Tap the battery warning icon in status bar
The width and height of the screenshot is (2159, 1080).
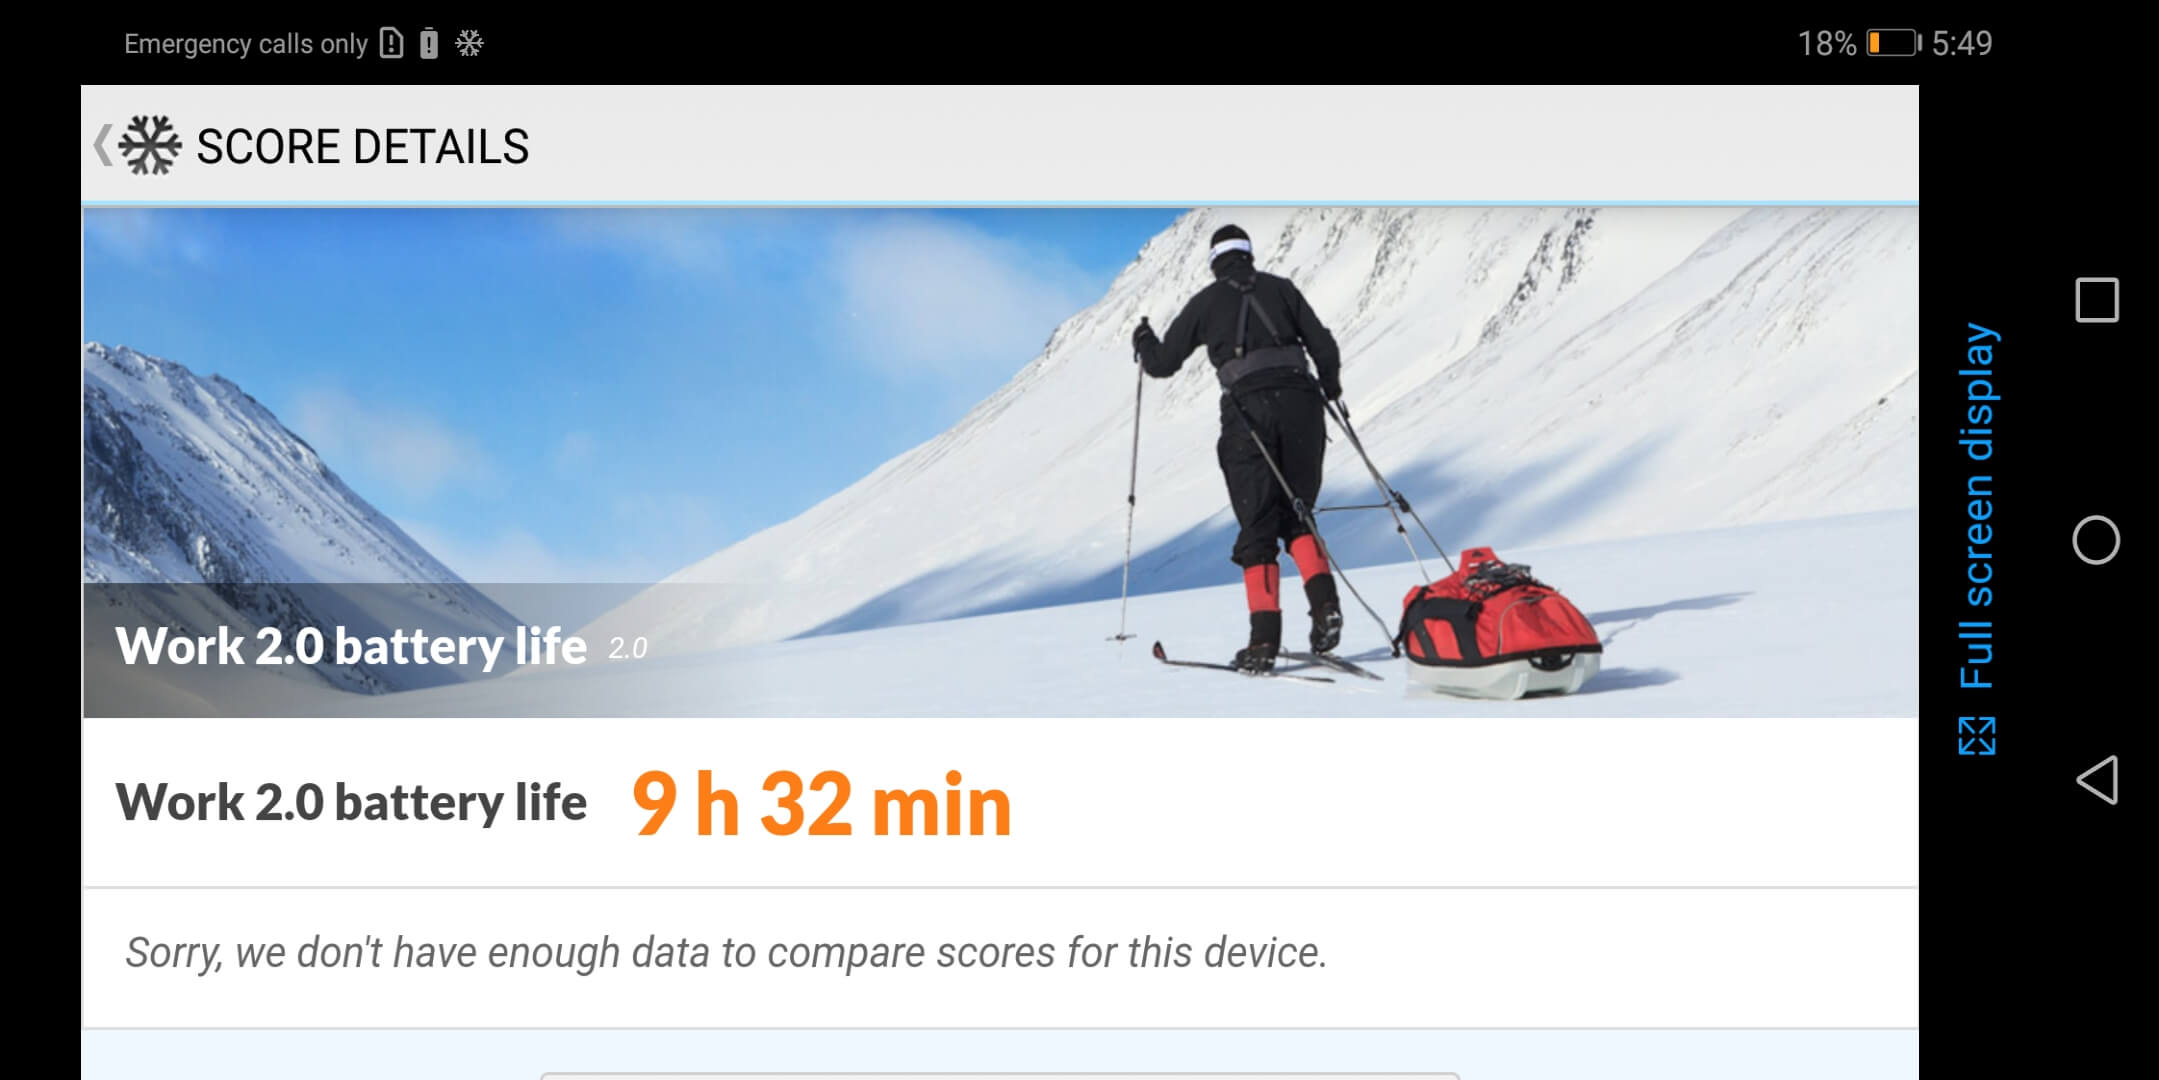429,43
